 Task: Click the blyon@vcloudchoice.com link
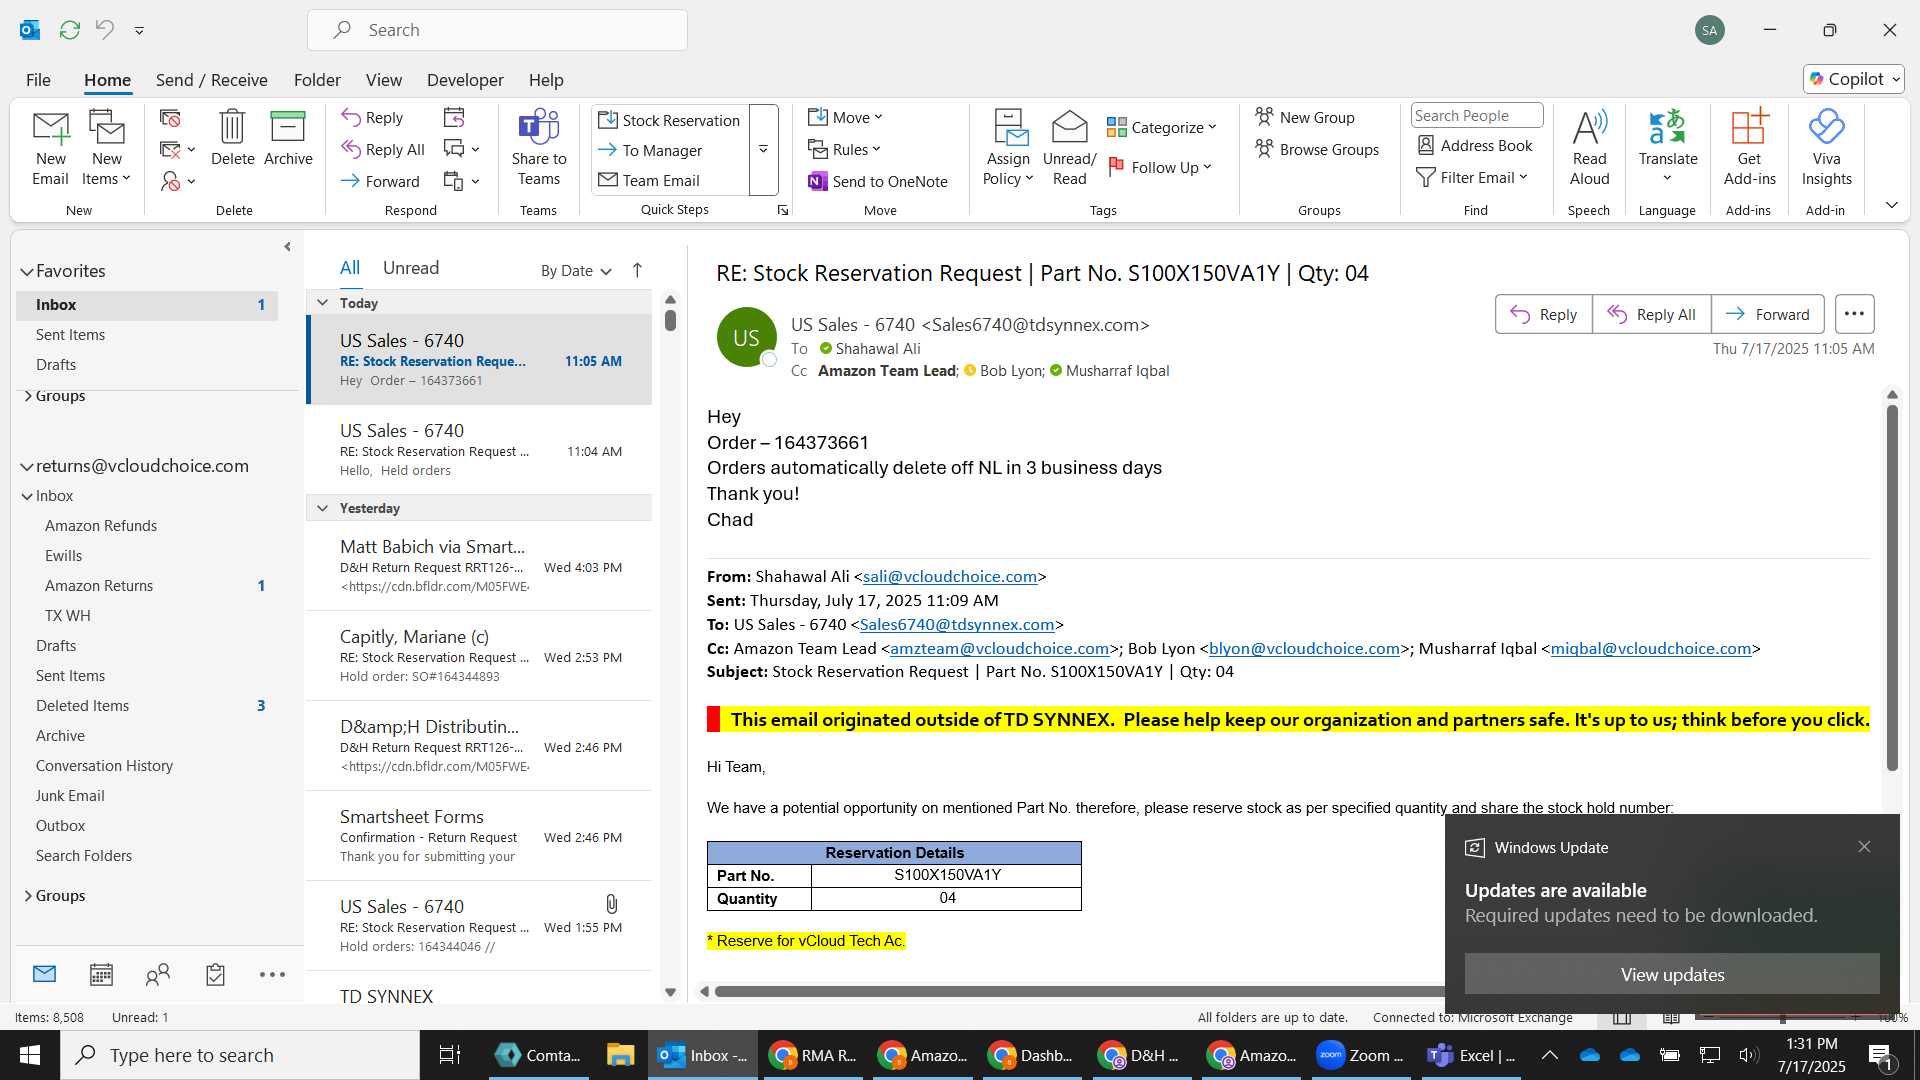pos(1304,649)
